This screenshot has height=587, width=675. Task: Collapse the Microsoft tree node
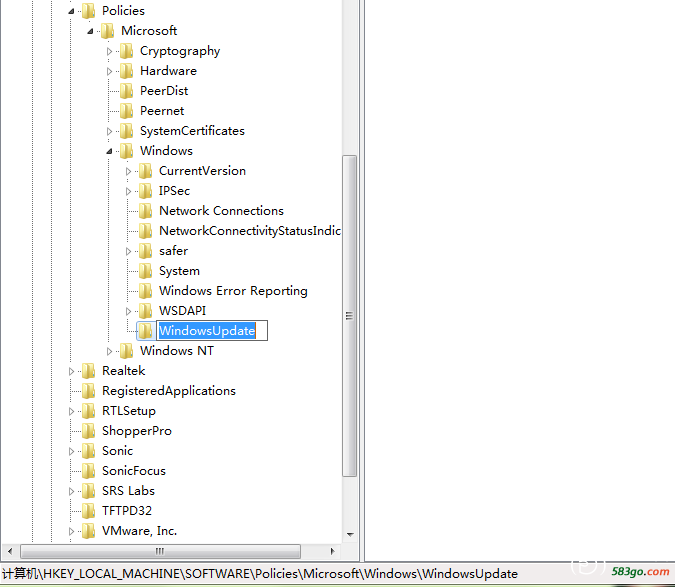click(x=90, y=31)
